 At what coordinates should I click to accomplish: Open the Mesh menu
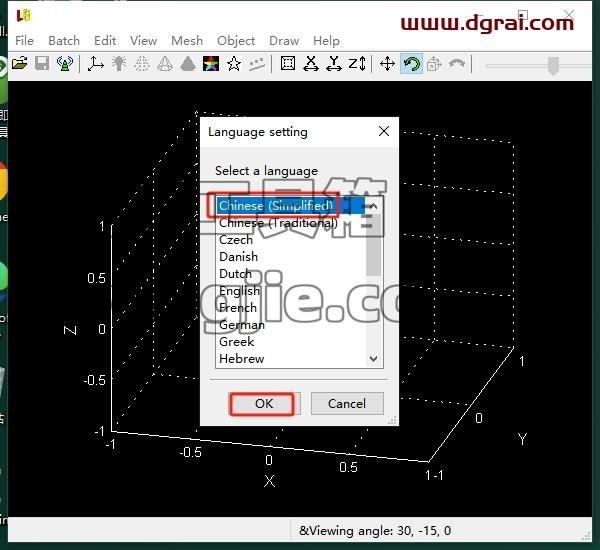(x=187, y=41)
